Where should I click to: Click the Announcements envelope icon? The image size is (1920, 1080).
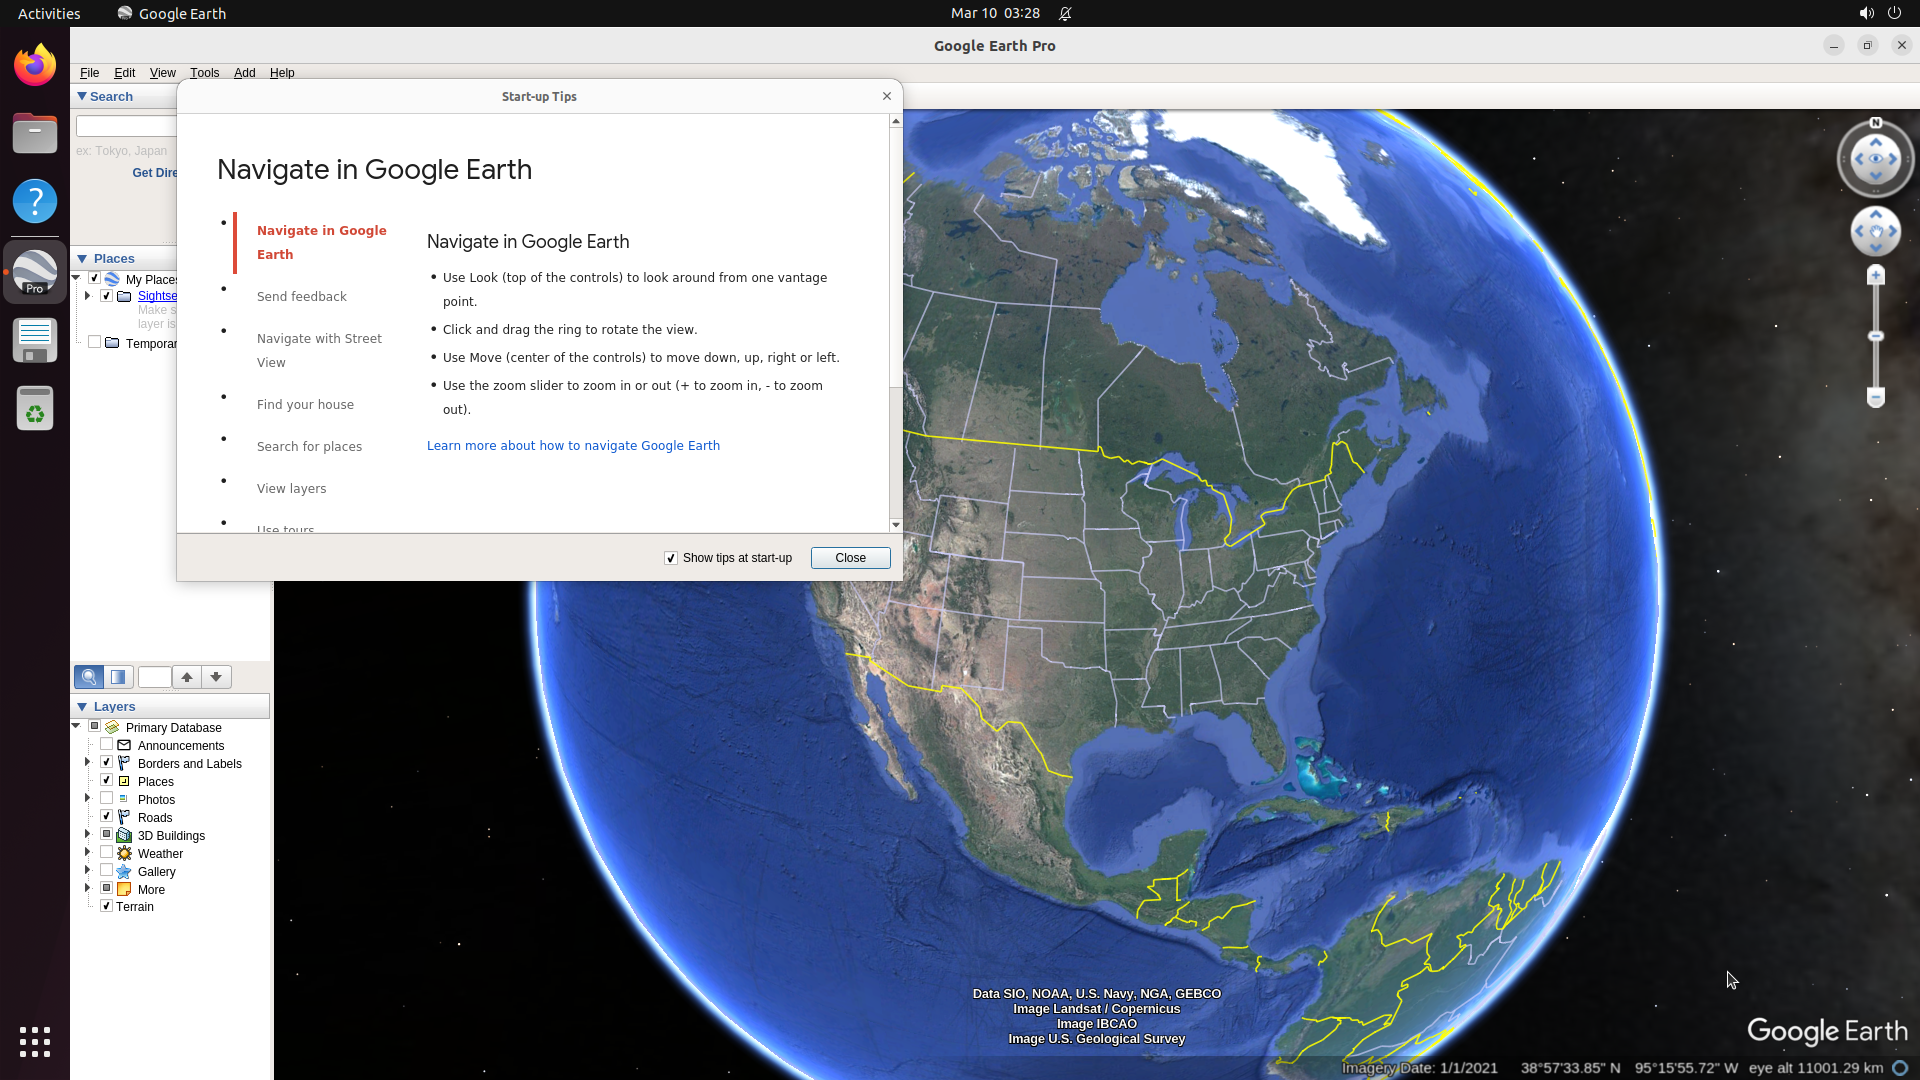pos(123,745)
